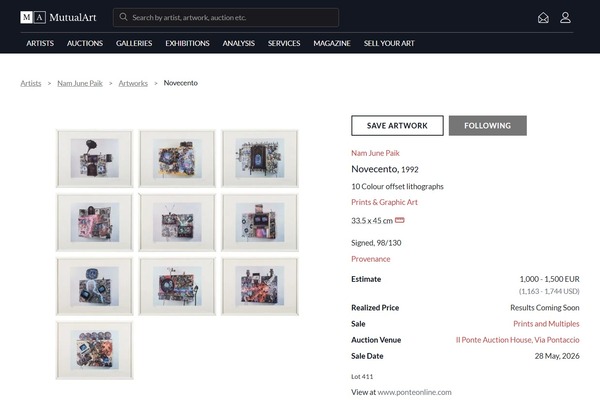Open the mail inbox icon
This screenshot has height=407, width=600.
543,18
